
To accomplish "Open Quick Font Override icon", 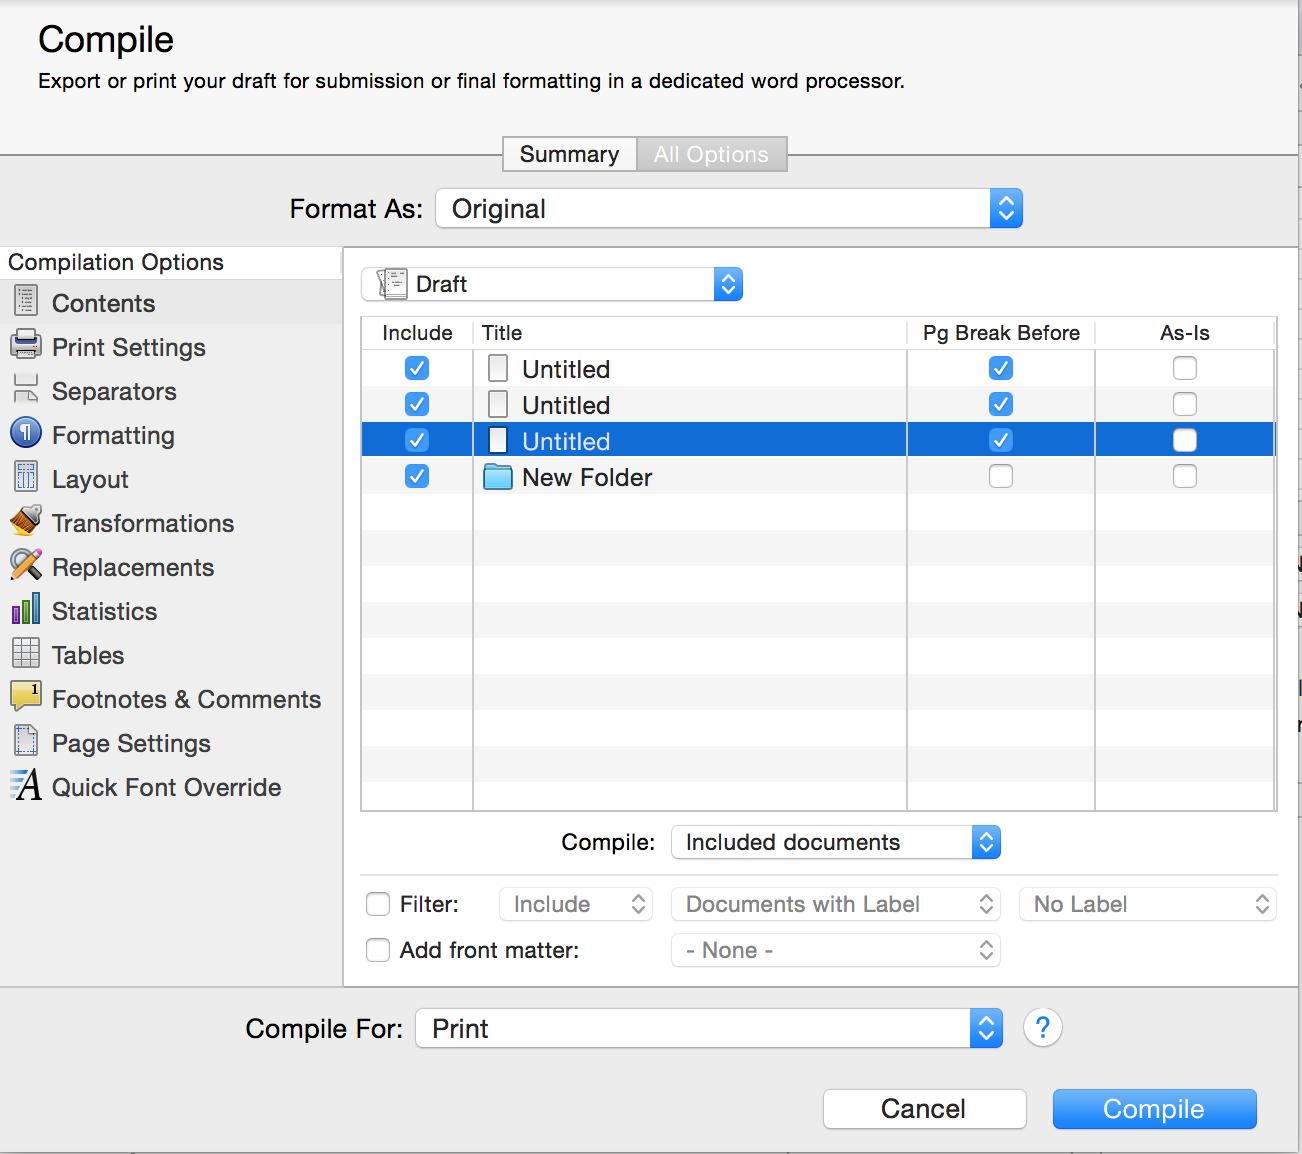I will [25, 785].
